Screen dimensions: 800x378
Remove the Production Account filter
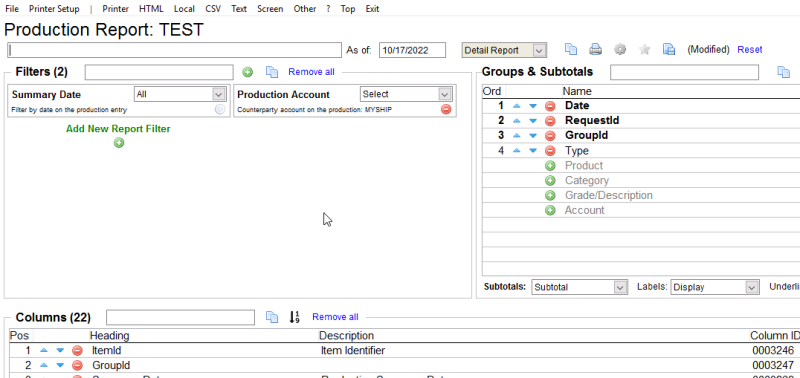[446, 109]
